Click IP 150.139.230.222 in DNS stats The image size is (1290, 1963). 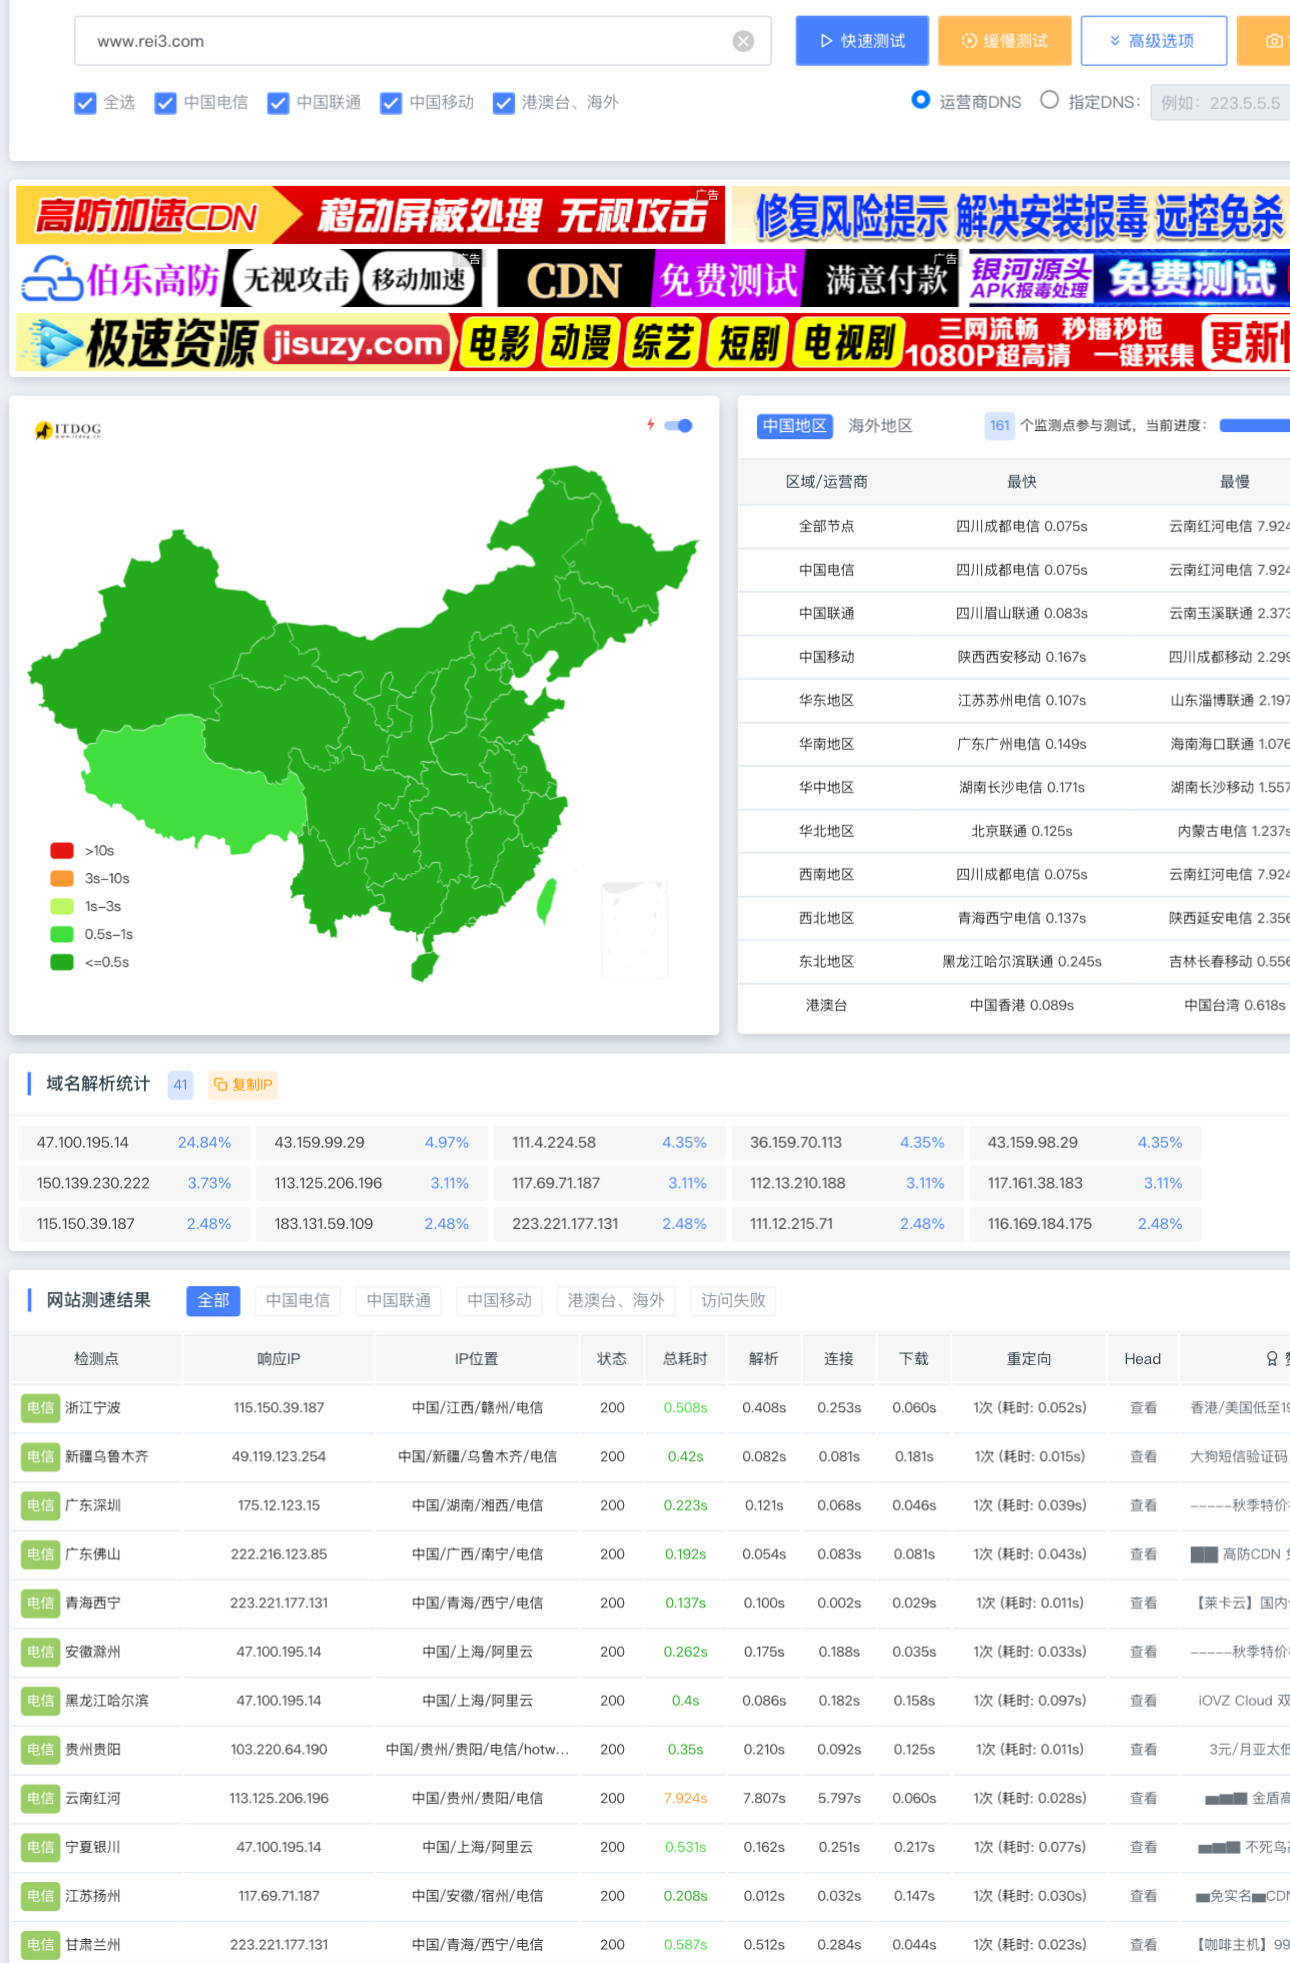[93, 1184]
